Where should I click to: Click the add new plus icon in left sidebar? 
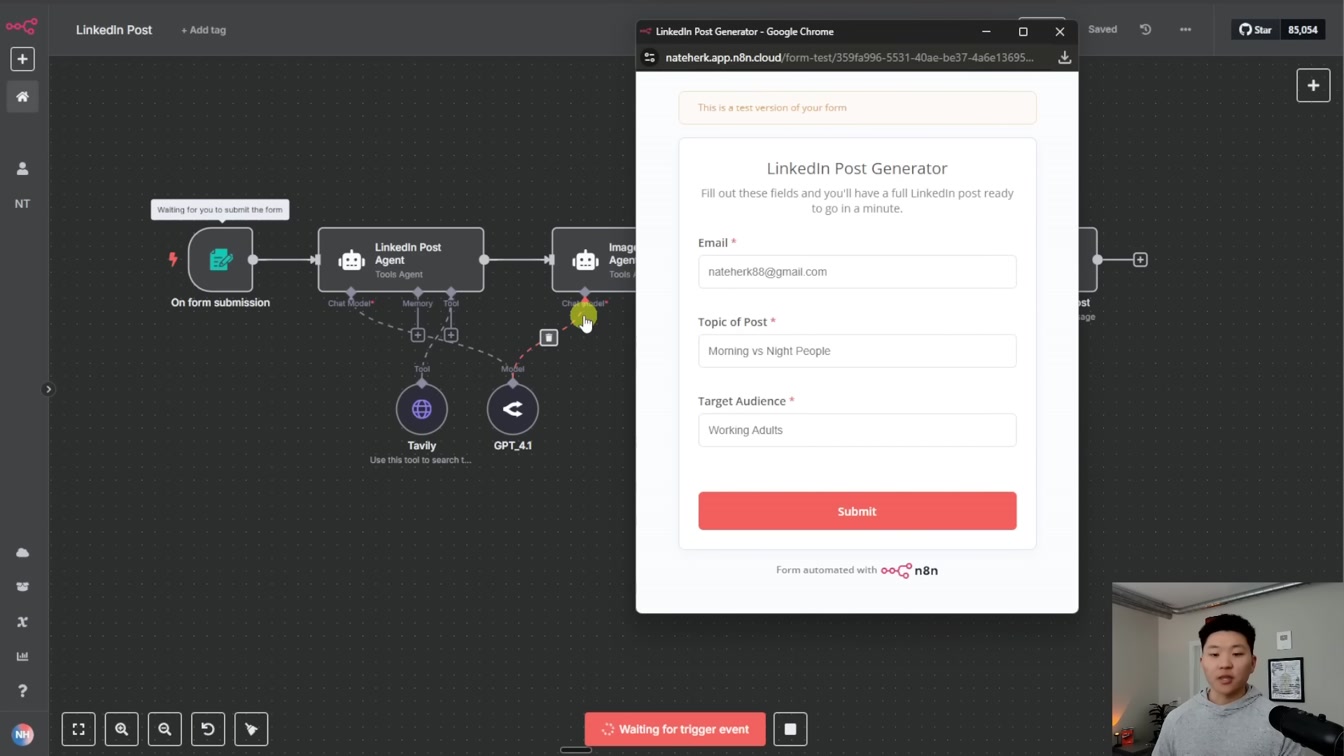pyautogui.click(x=22, y=59)
